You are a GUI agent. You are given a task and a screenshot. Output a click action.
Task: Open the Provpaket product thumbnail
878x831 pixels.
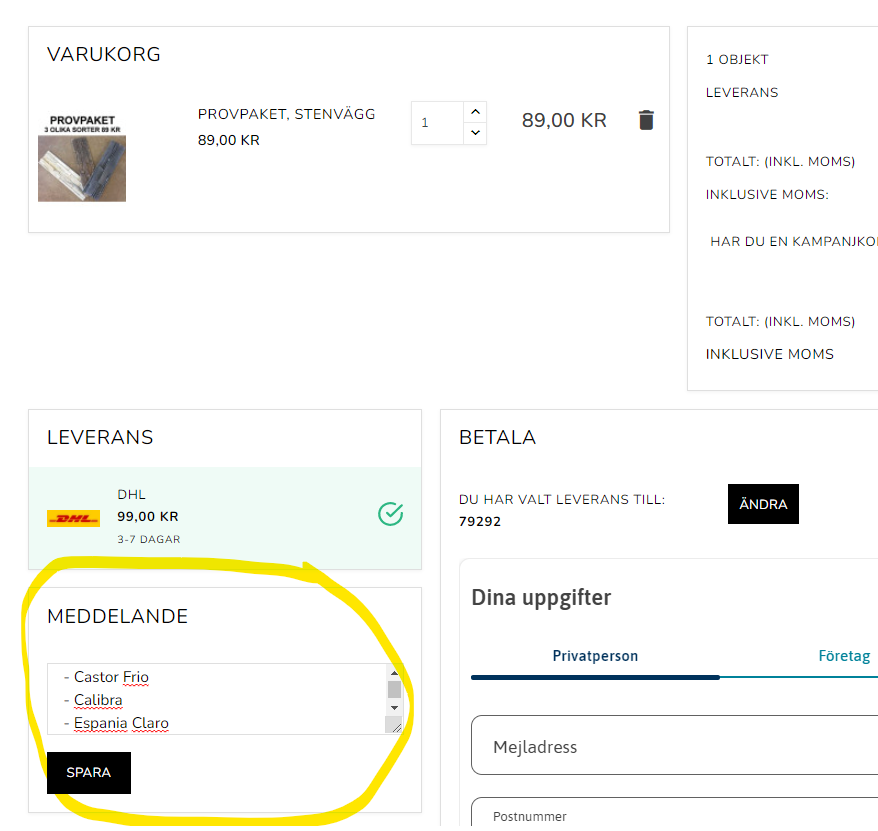82,158
